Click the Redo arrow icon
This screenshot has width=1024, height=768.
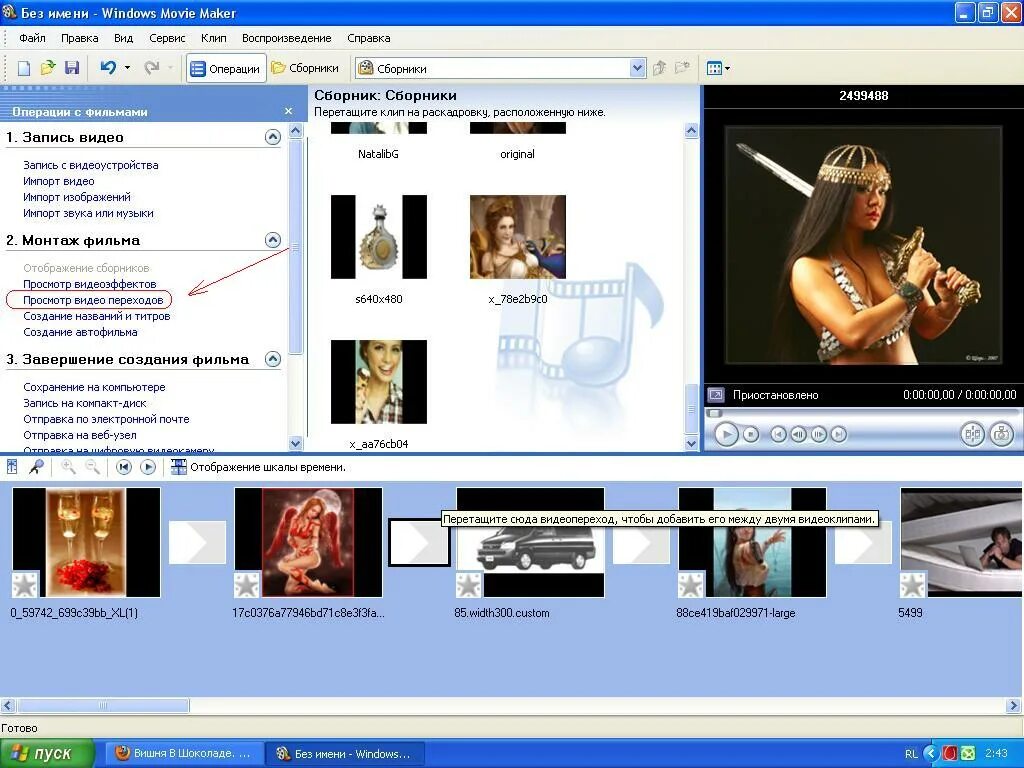click(152, 67)
